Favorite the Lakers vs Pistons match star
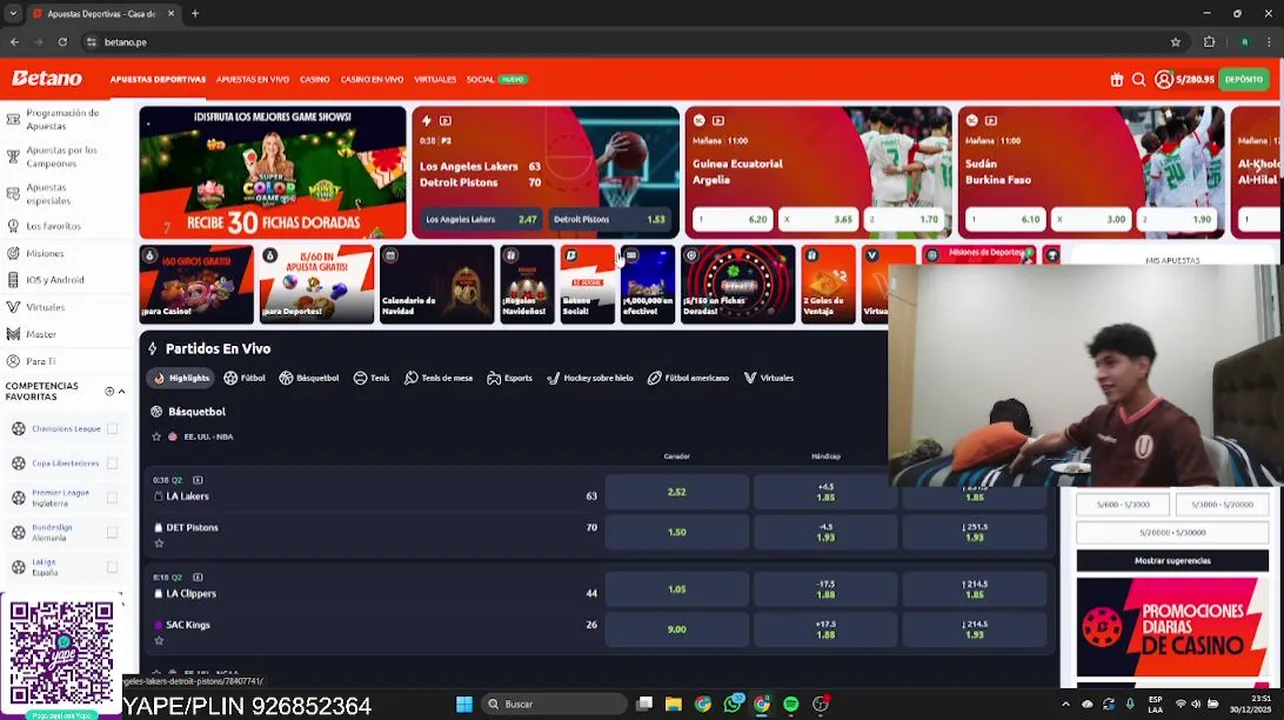Image resolution: width=1284 pixels, height=720 pixels. click(159, 543)
